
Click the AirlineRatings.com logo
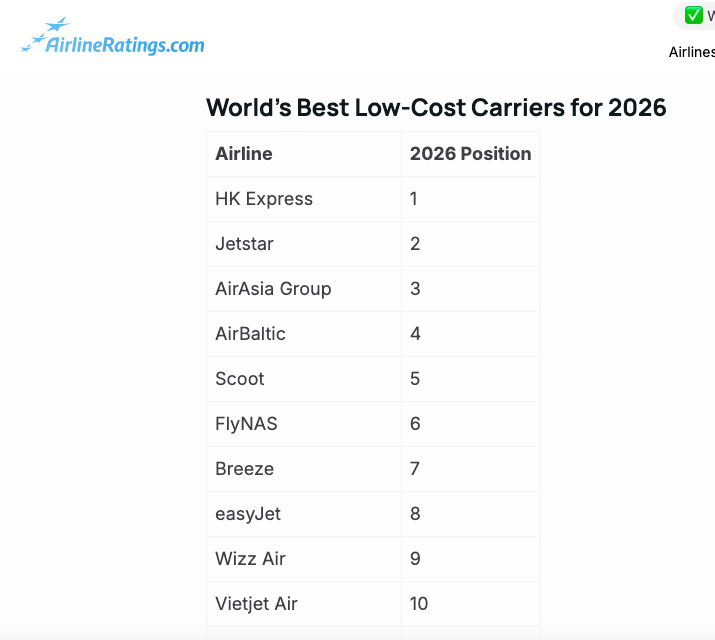point(112,39)
